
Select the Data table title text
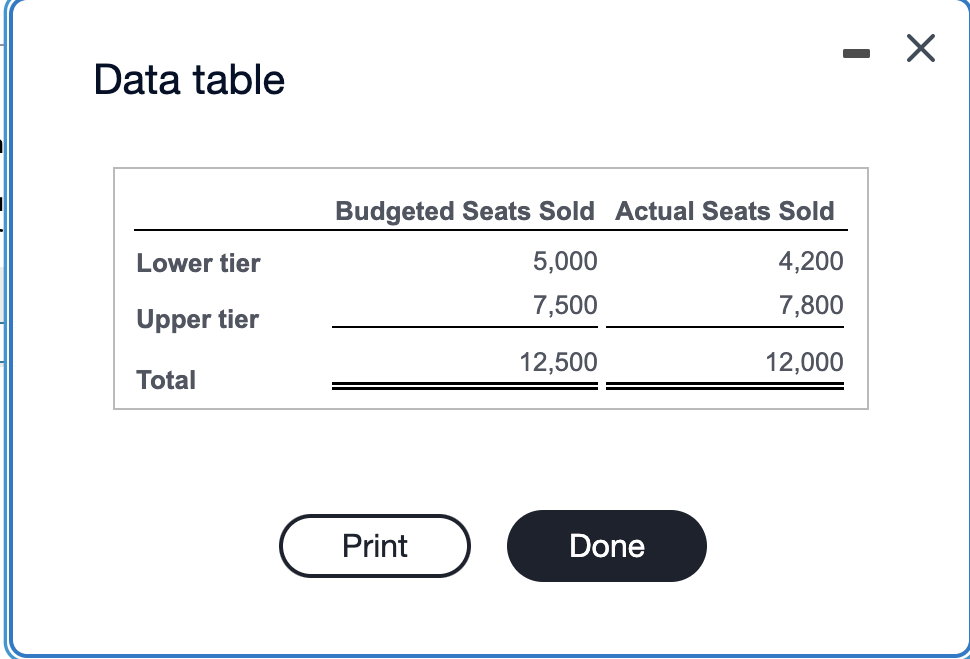point(189,79)
